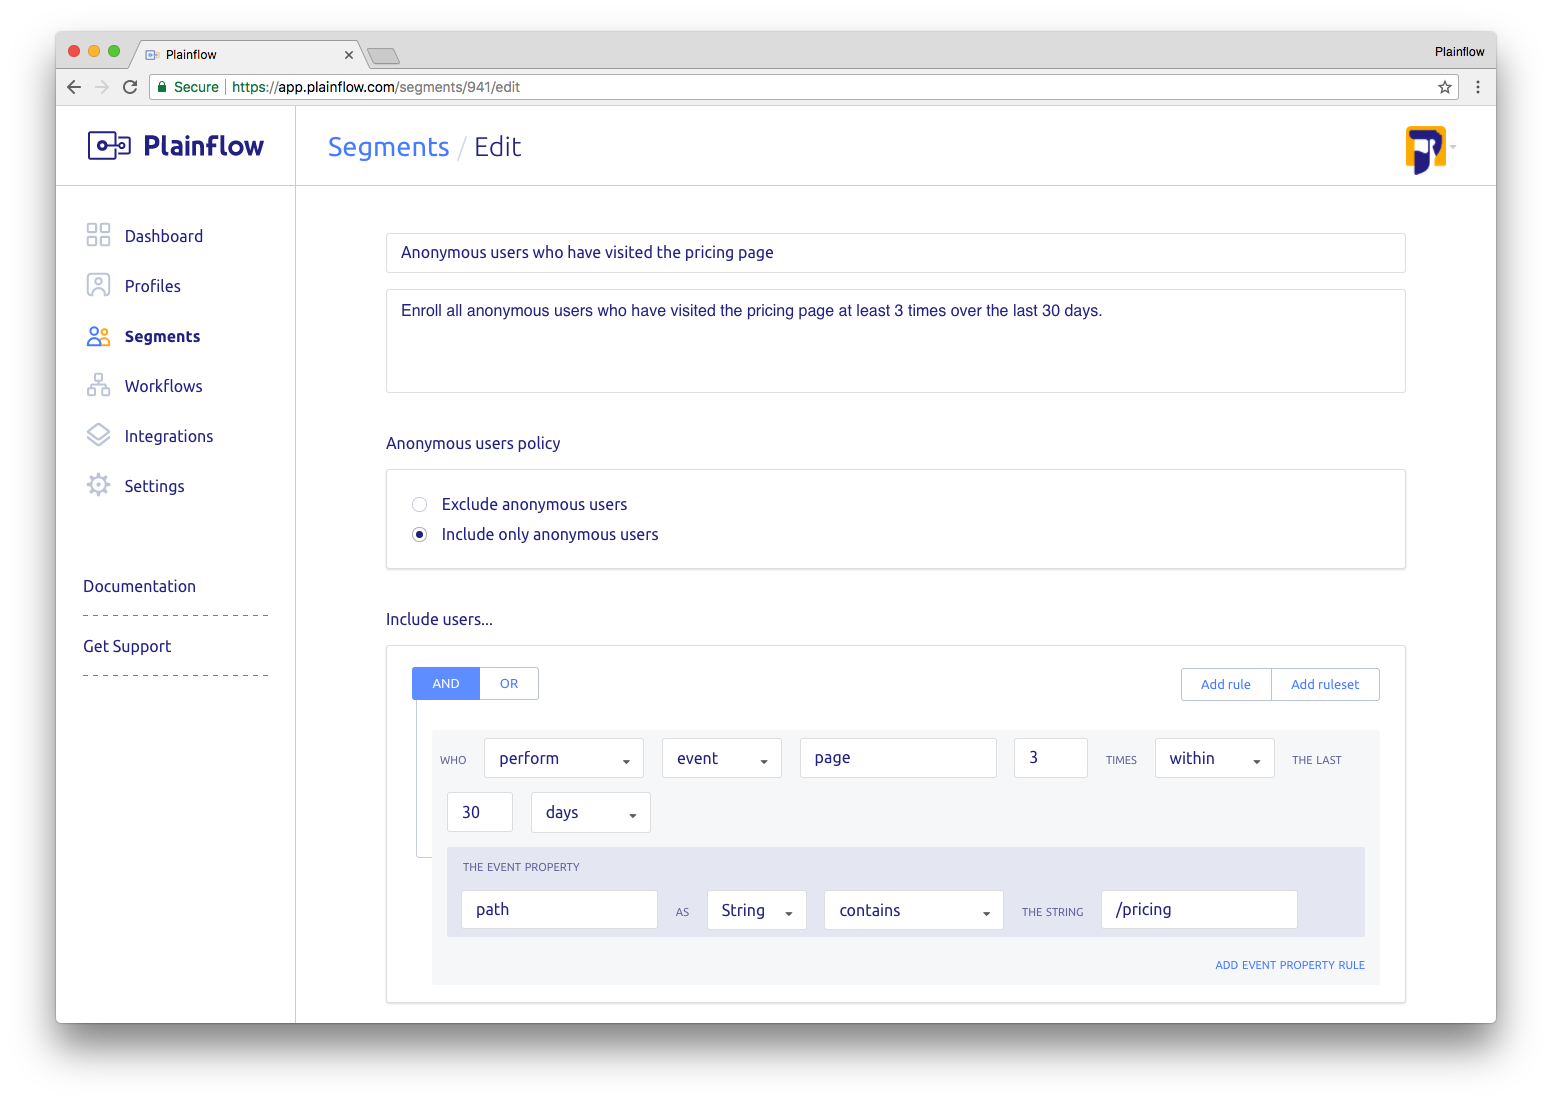
Task: Go to Profiles in sidebar
Action: coord(153,286)
